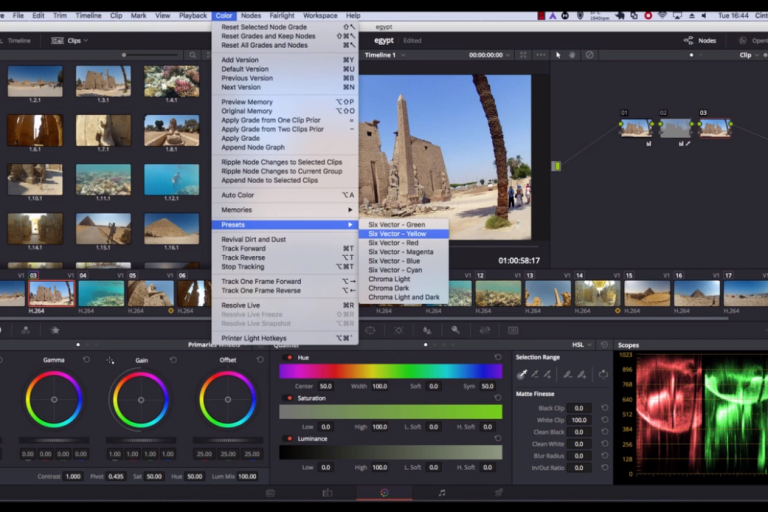Select the qualifier eyedropper picker tool

522,374
